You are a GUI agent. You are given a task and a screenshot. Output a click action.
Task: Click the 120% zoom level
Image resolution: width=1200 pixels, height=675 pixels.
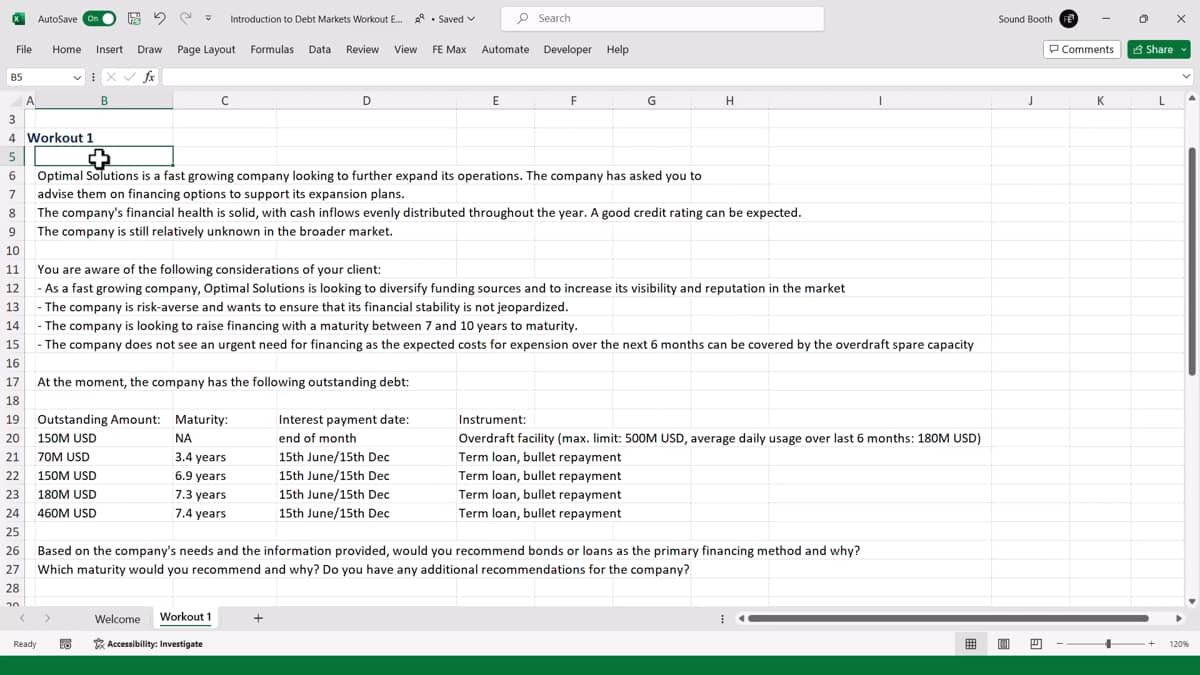click(1178, 644)
